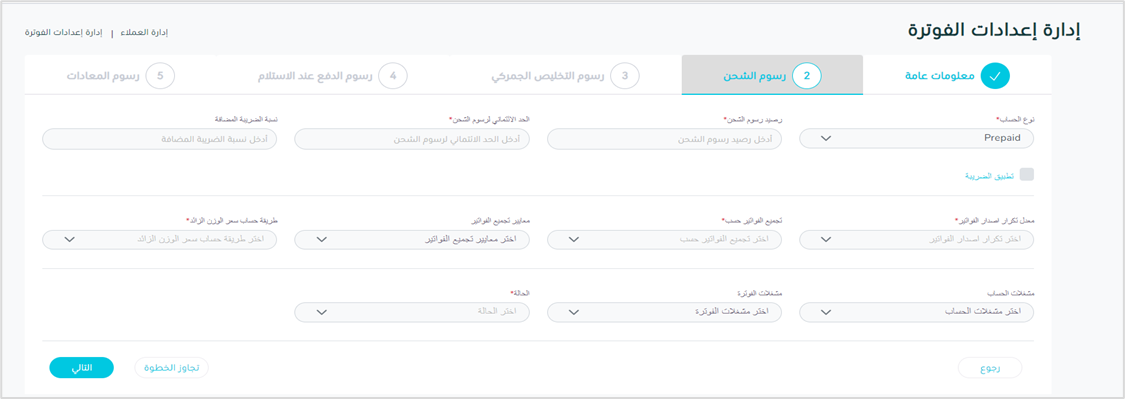Open طريقة حساب سعر الوزن الزائد dropdown

click(x=159, y=239)
